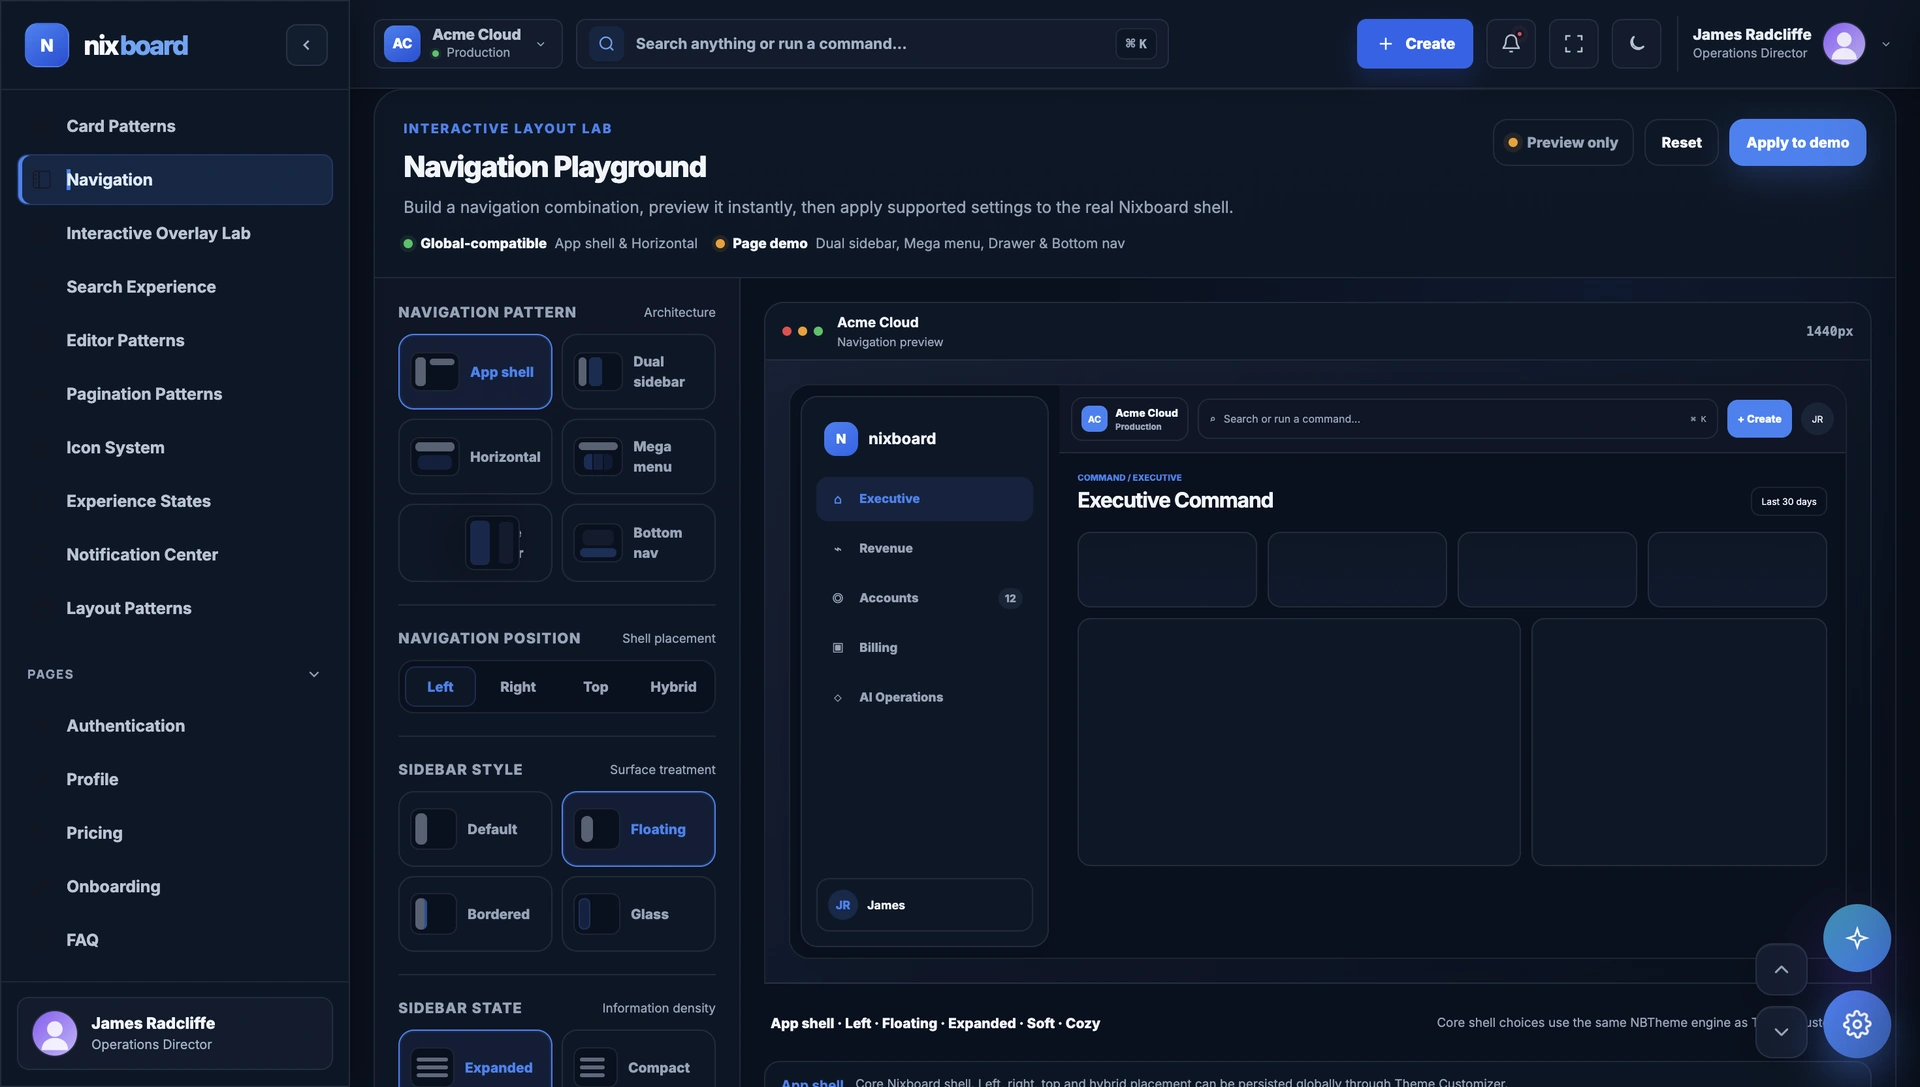Click the James user card in preview
The height and width of the screenshot is (1087, 1920).
[x=924, y=906]
